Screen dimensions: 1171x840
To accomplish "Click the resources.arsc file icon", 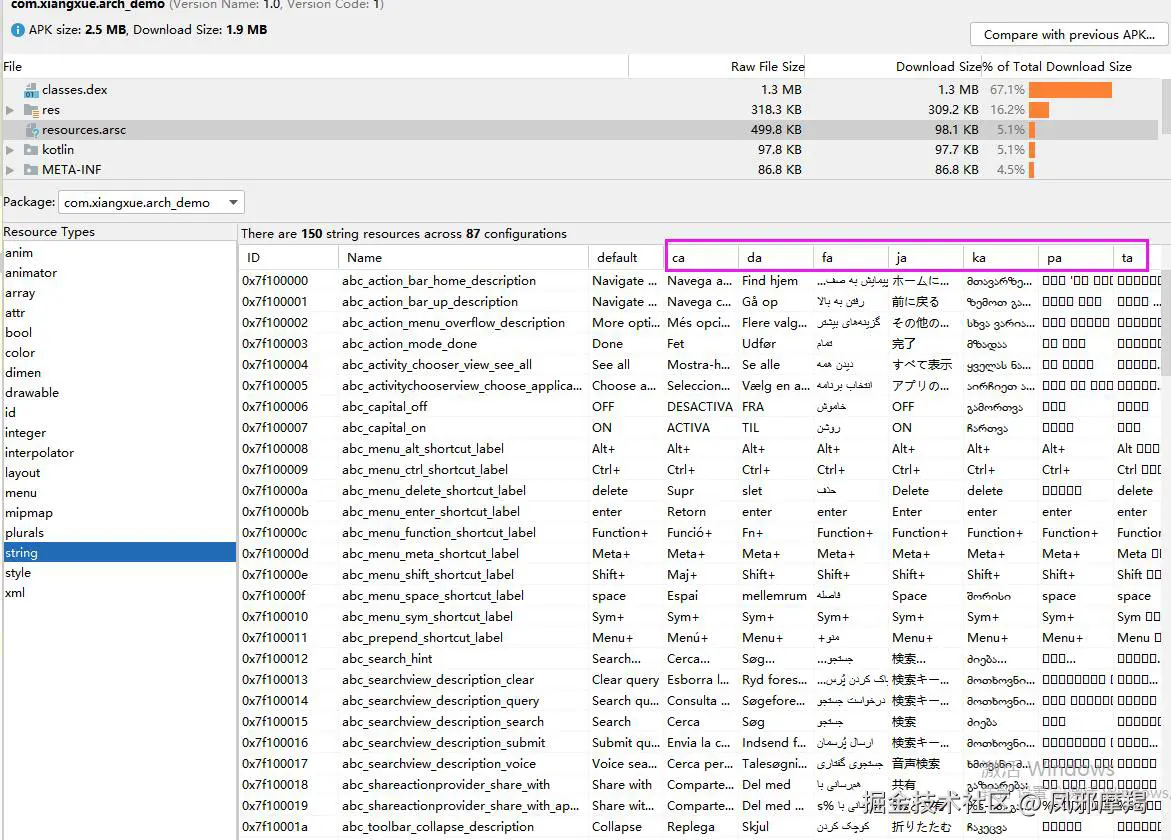I will [31, 130].
